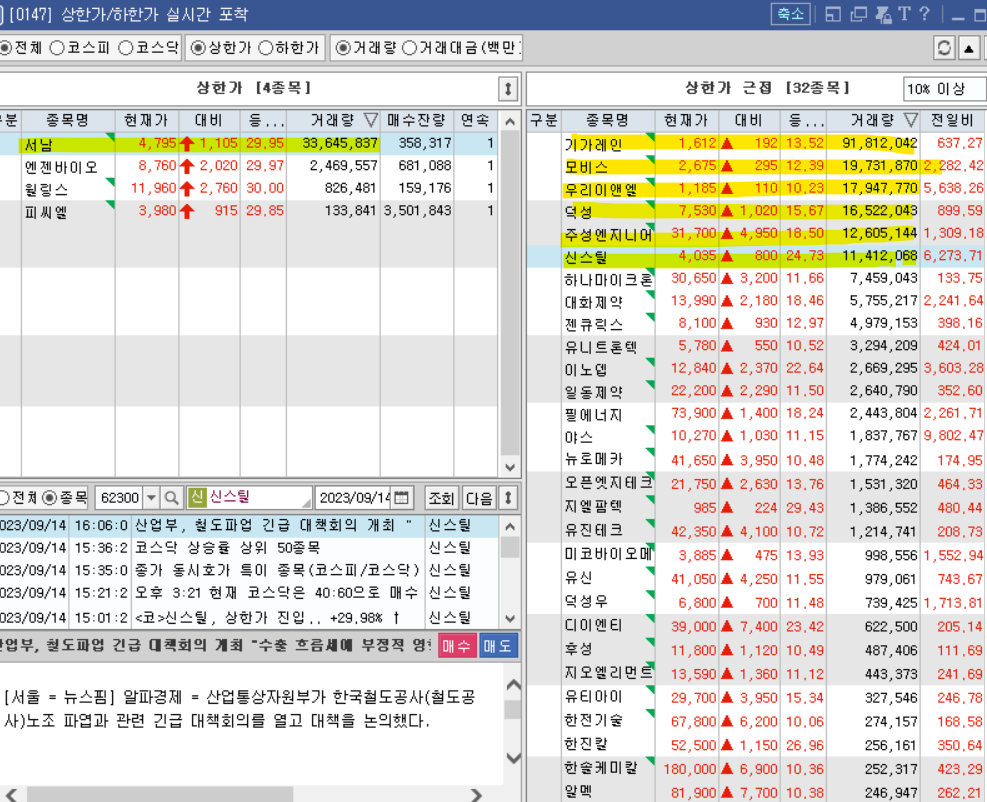
Task: Open the window layout icon next to 축소
Action: click(x=833, y=14)
